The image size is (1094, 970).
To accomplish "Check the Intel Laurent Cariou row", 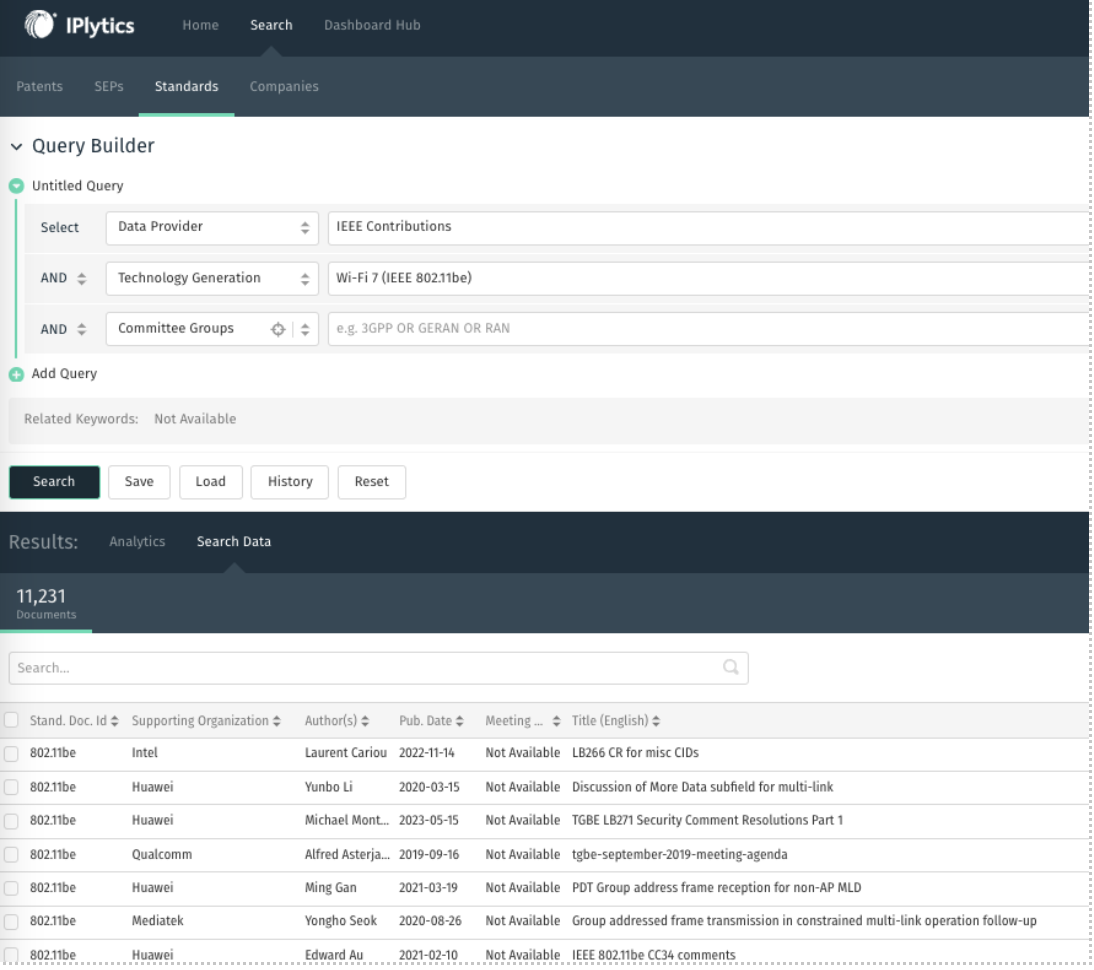I will click(x=11, y=754).
